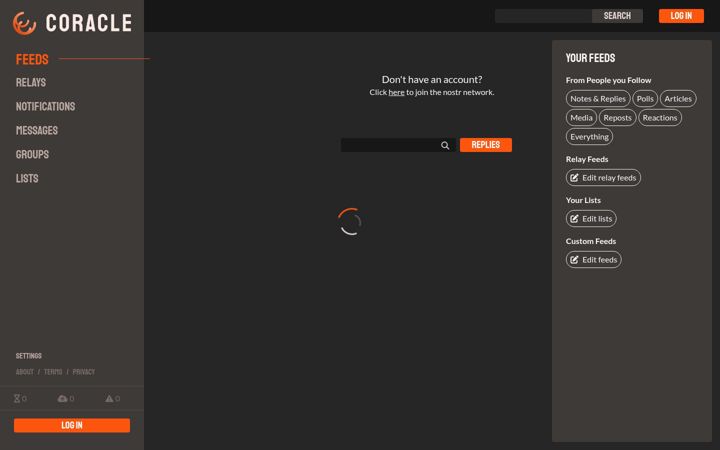Click the pencil icon on Edit lists
Screen dimensions: 720x450
(574, 219)
